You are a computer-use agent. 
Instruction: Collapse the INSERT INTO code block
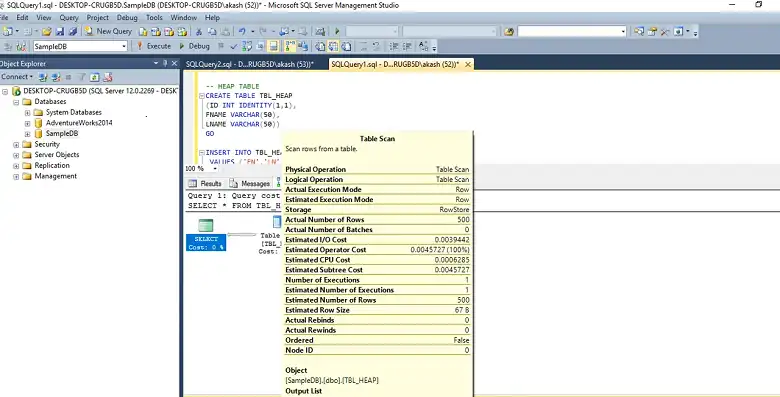tap(201, 153)
